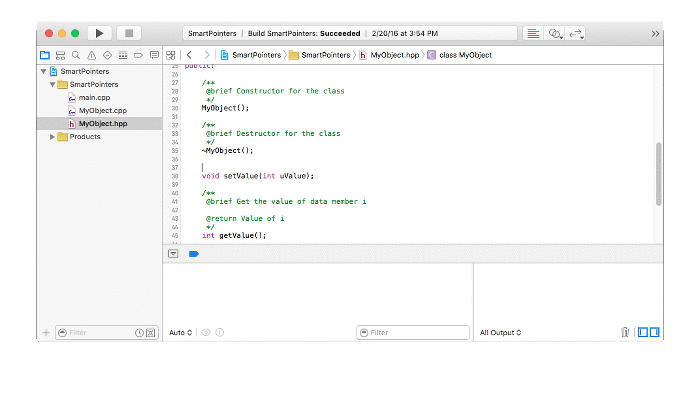Screen dimensions: 700x394
Task: Expand the Products folder
Action: point(52,137)
